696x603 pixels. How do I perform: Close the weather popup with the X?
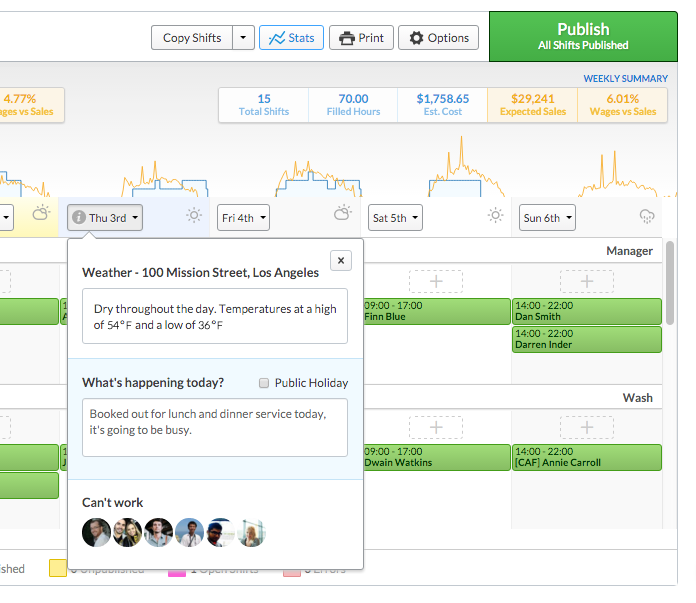340,261
